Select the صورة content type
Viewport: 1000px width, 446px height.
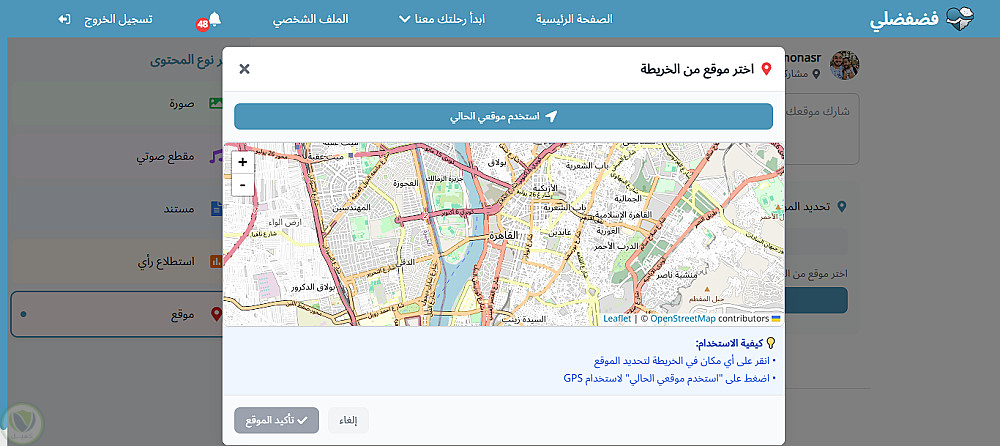point(117,103)
